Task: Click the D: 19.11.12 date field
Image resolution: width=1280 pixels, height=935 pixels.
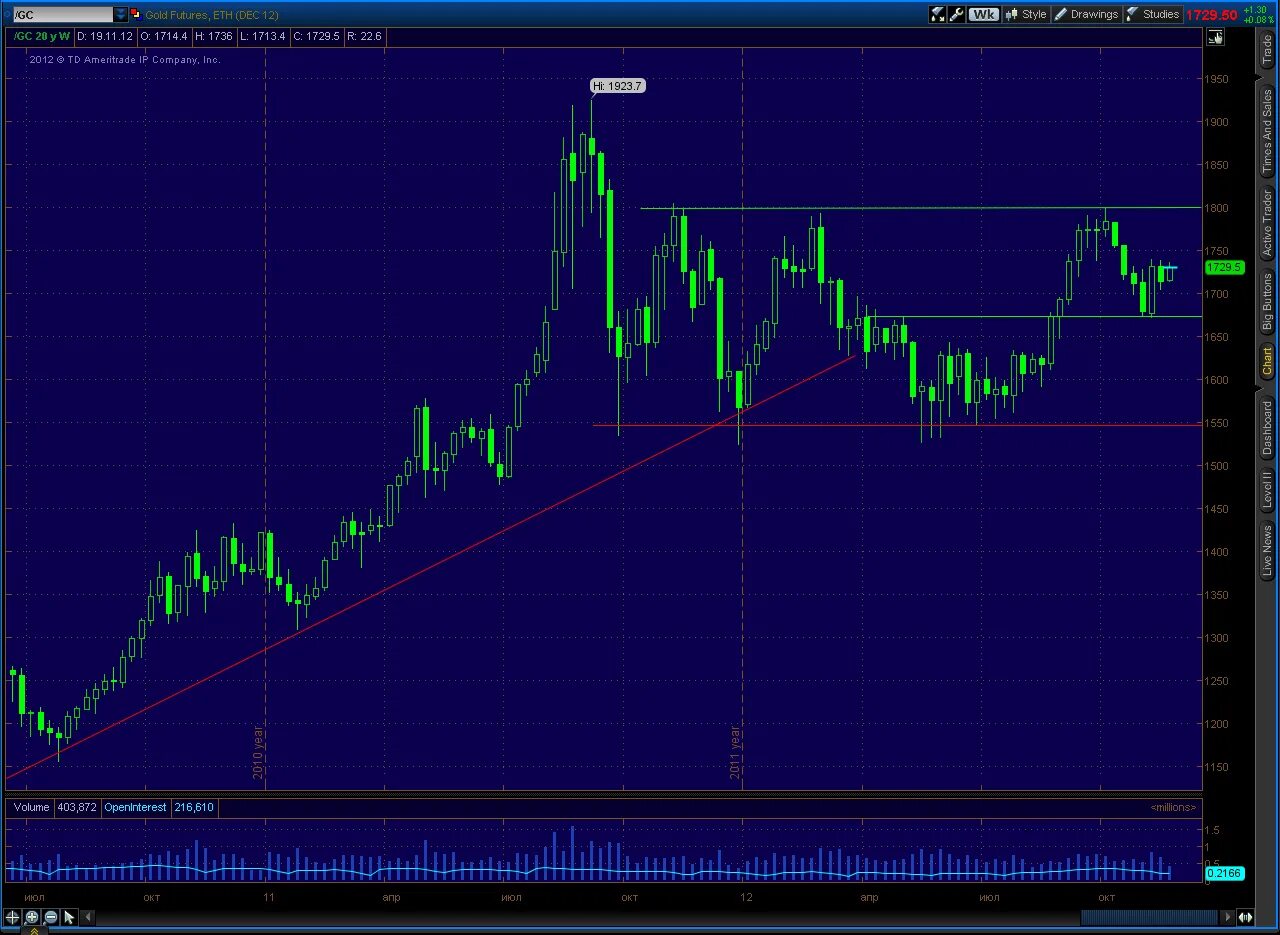Action: [x=104, y=36]
